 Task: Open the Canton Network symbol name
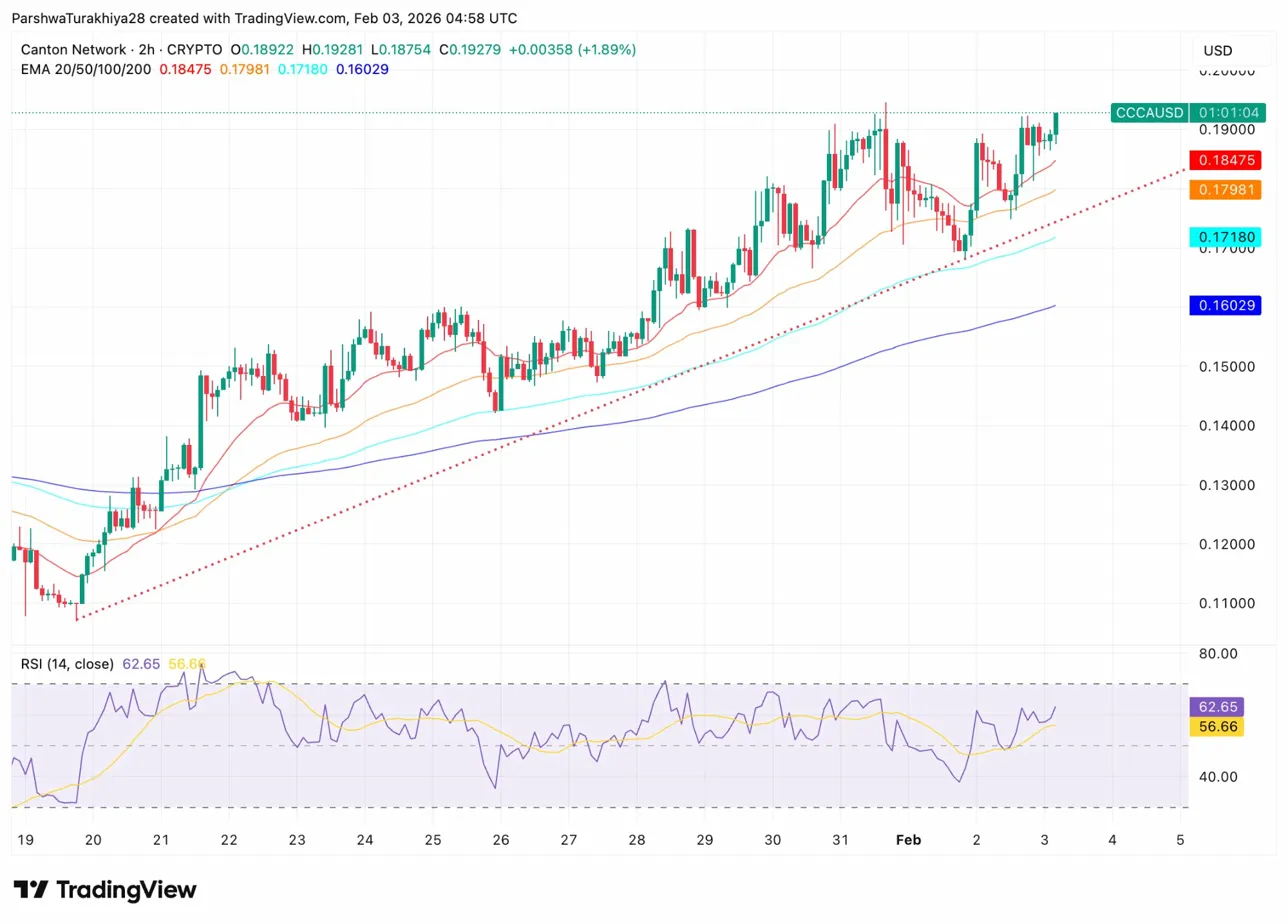tap(71, 49)
